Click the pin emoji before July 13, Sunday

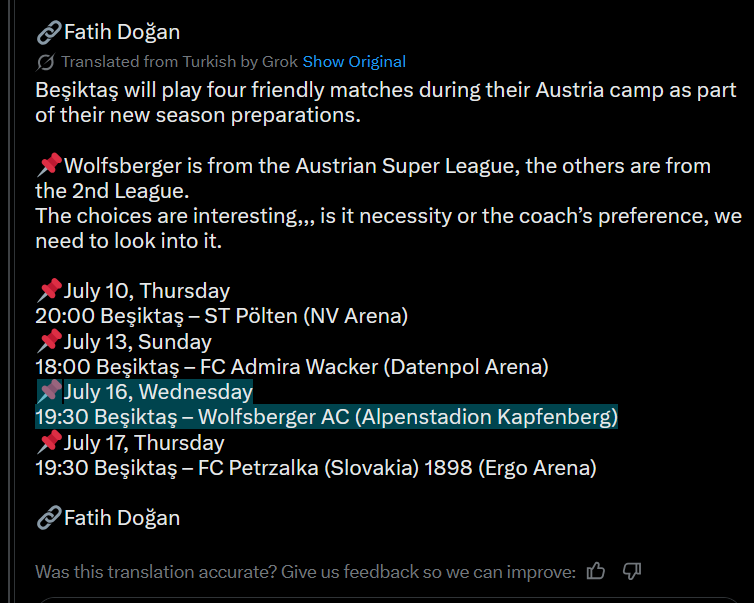pyautogui.click(x=49, y=342)
